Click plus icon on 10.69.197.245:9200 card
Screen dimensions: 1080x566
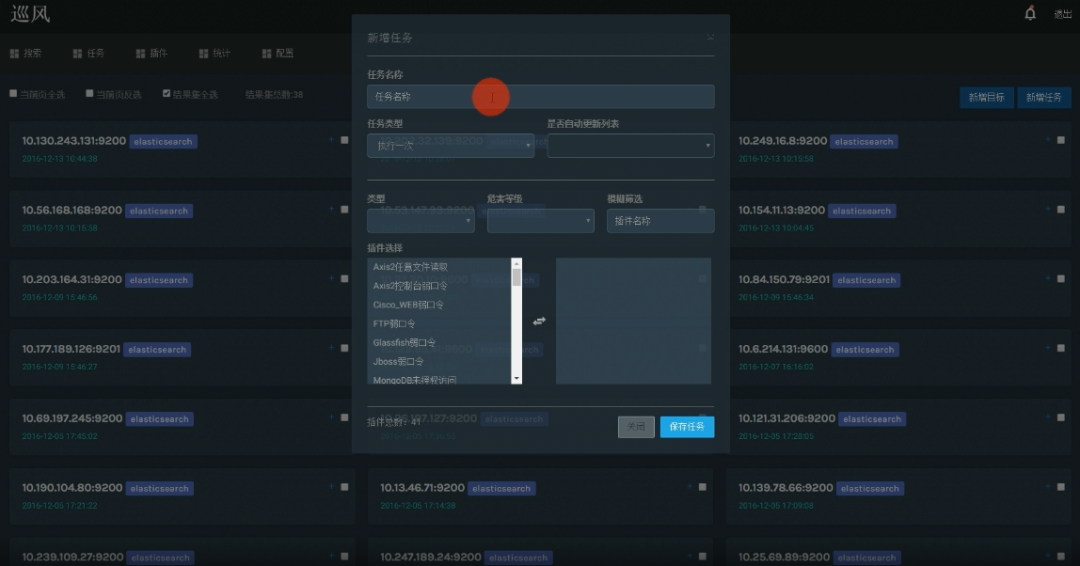(x=331, y=418)
